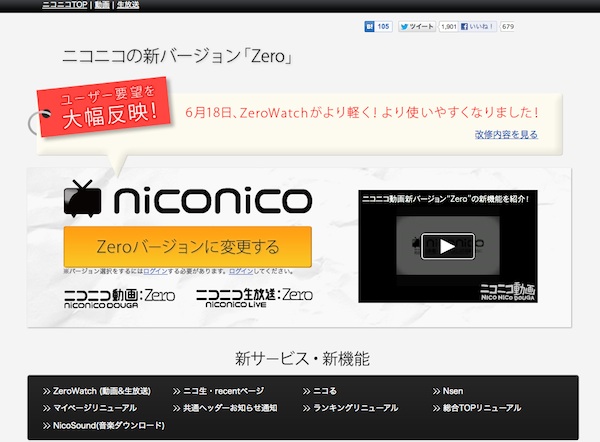Click the Niconico Live Zero logo

coord(254,297)
